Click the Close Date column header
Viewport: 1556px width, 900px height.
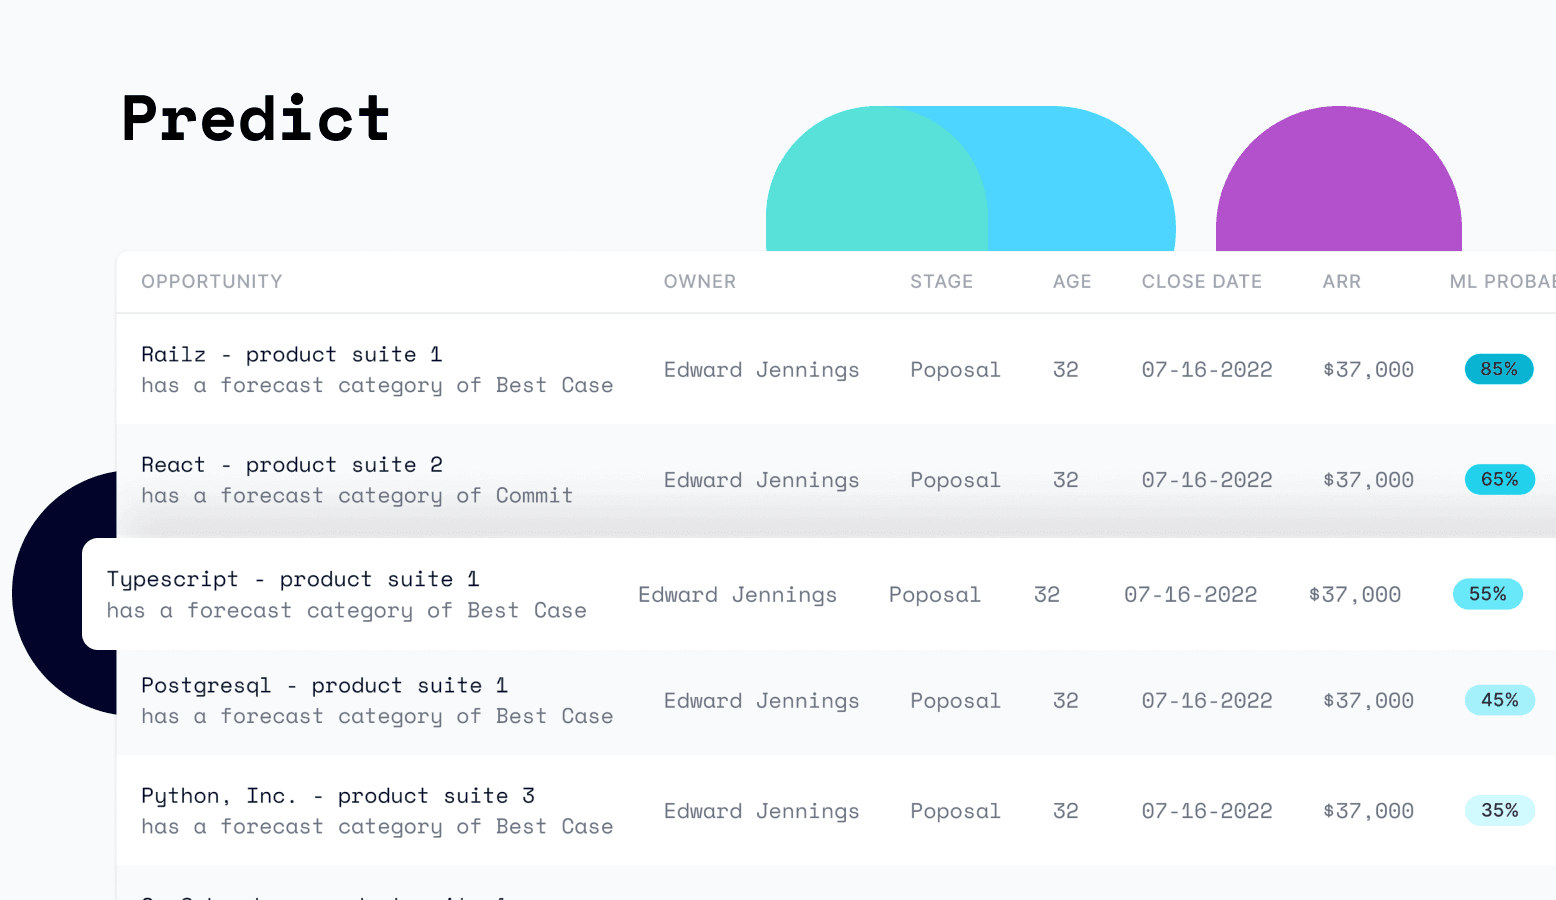1202,282
